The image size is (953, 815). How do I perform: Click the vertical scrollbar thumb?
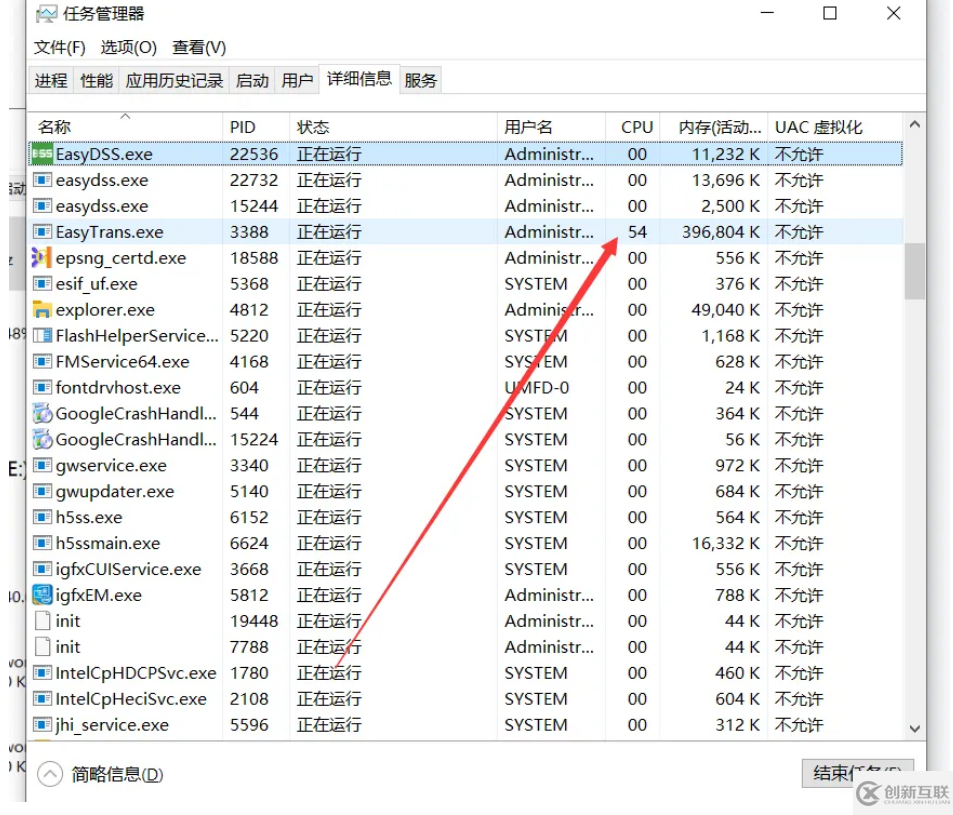coord(914,271)
